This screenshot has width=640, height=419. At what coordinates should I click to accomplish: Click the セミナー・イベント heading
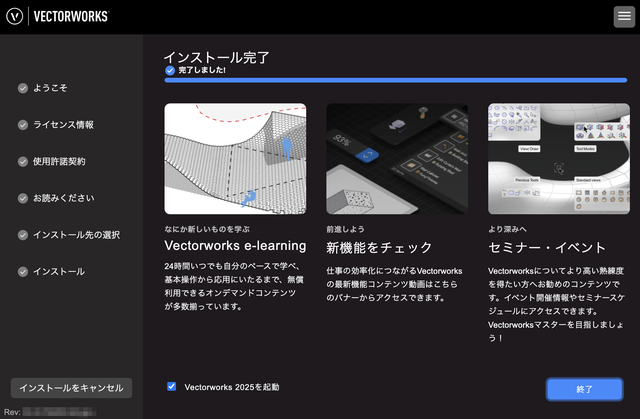[x=547, y=248]
